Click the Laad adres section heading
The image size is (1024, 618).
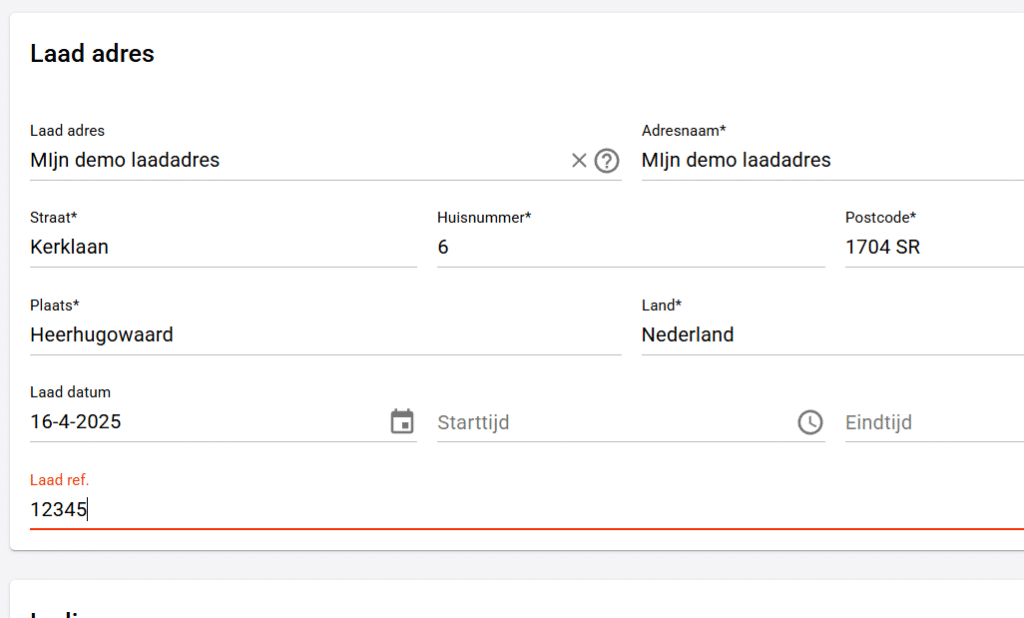click(x=92, y=54)
